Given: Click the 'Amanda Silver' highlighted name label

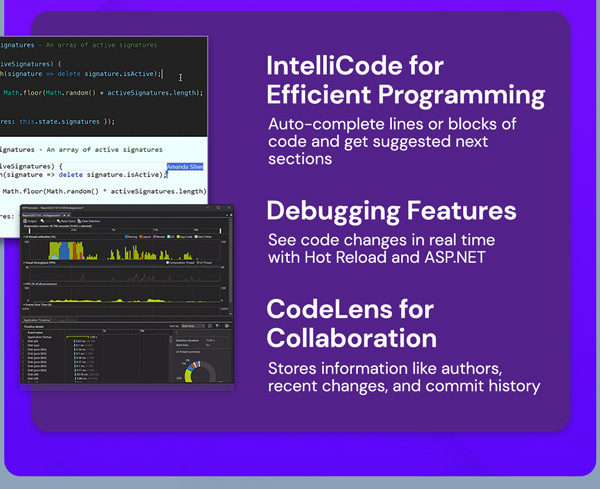Looking at the screenshot, I should 185,167.
